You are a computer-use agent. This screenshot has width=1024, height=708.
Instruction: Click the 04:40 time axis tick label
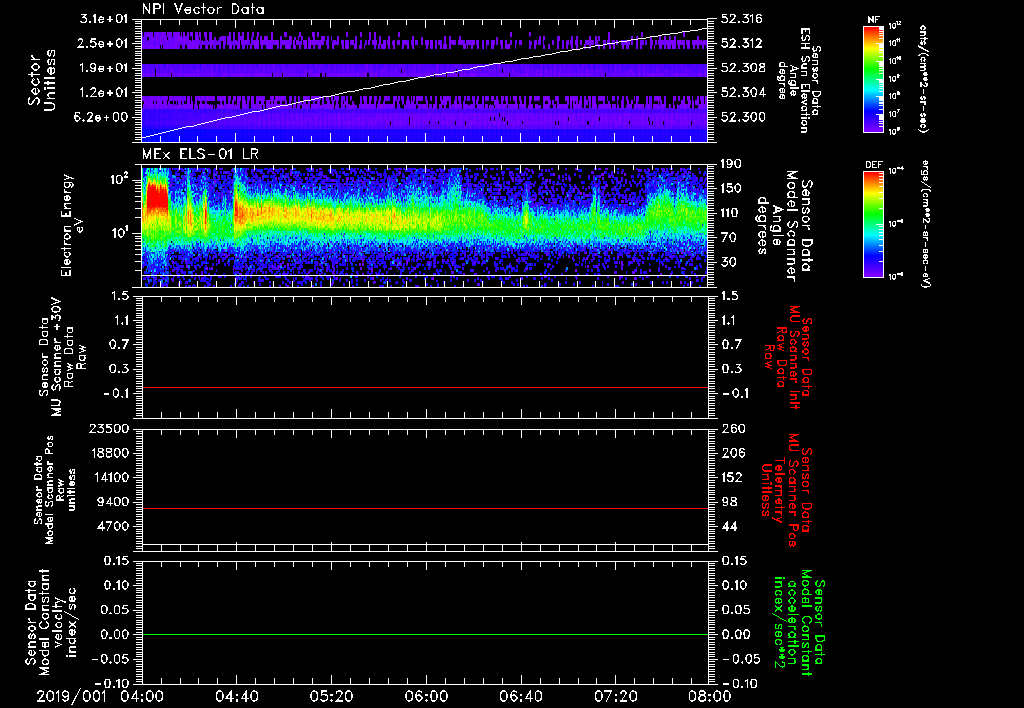[236, 695]
